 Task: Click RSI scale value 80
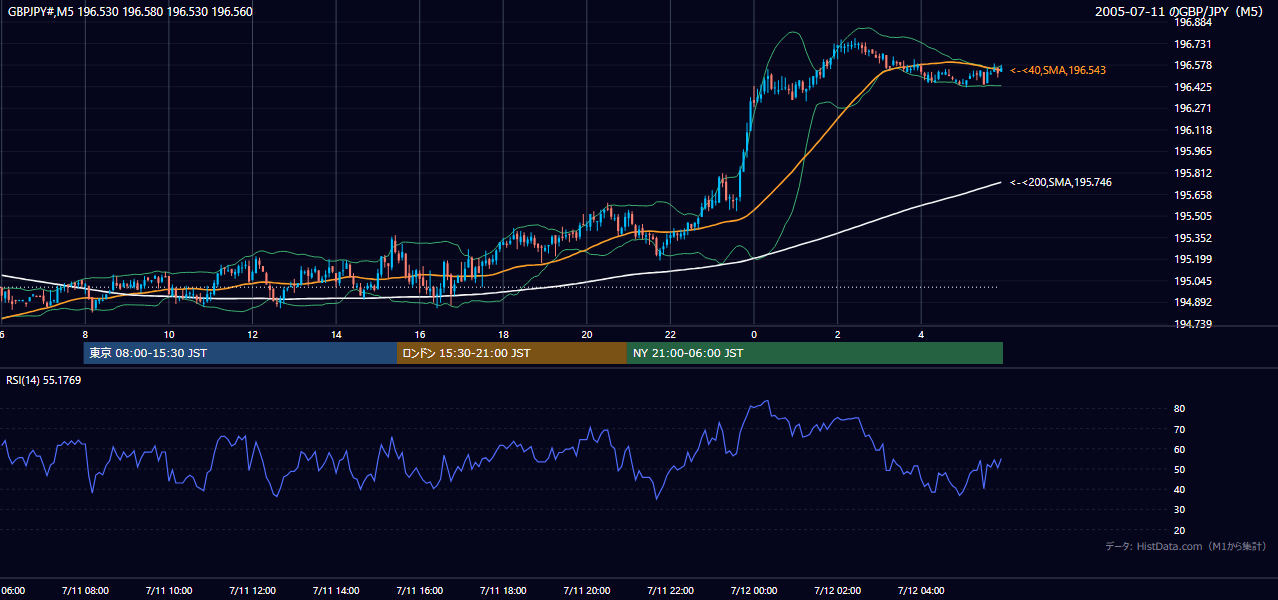click(1180, 409)
